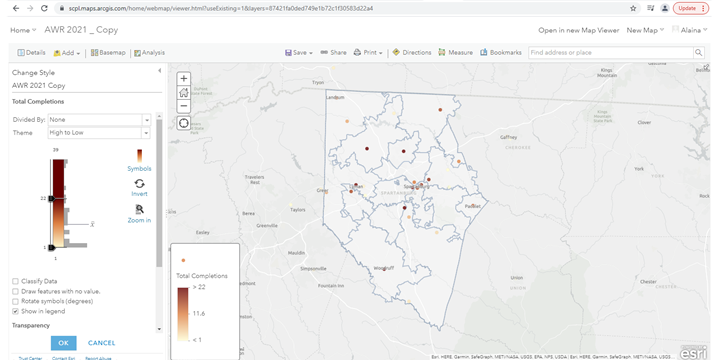Click the Measure ruler icon

coord(441,52)
